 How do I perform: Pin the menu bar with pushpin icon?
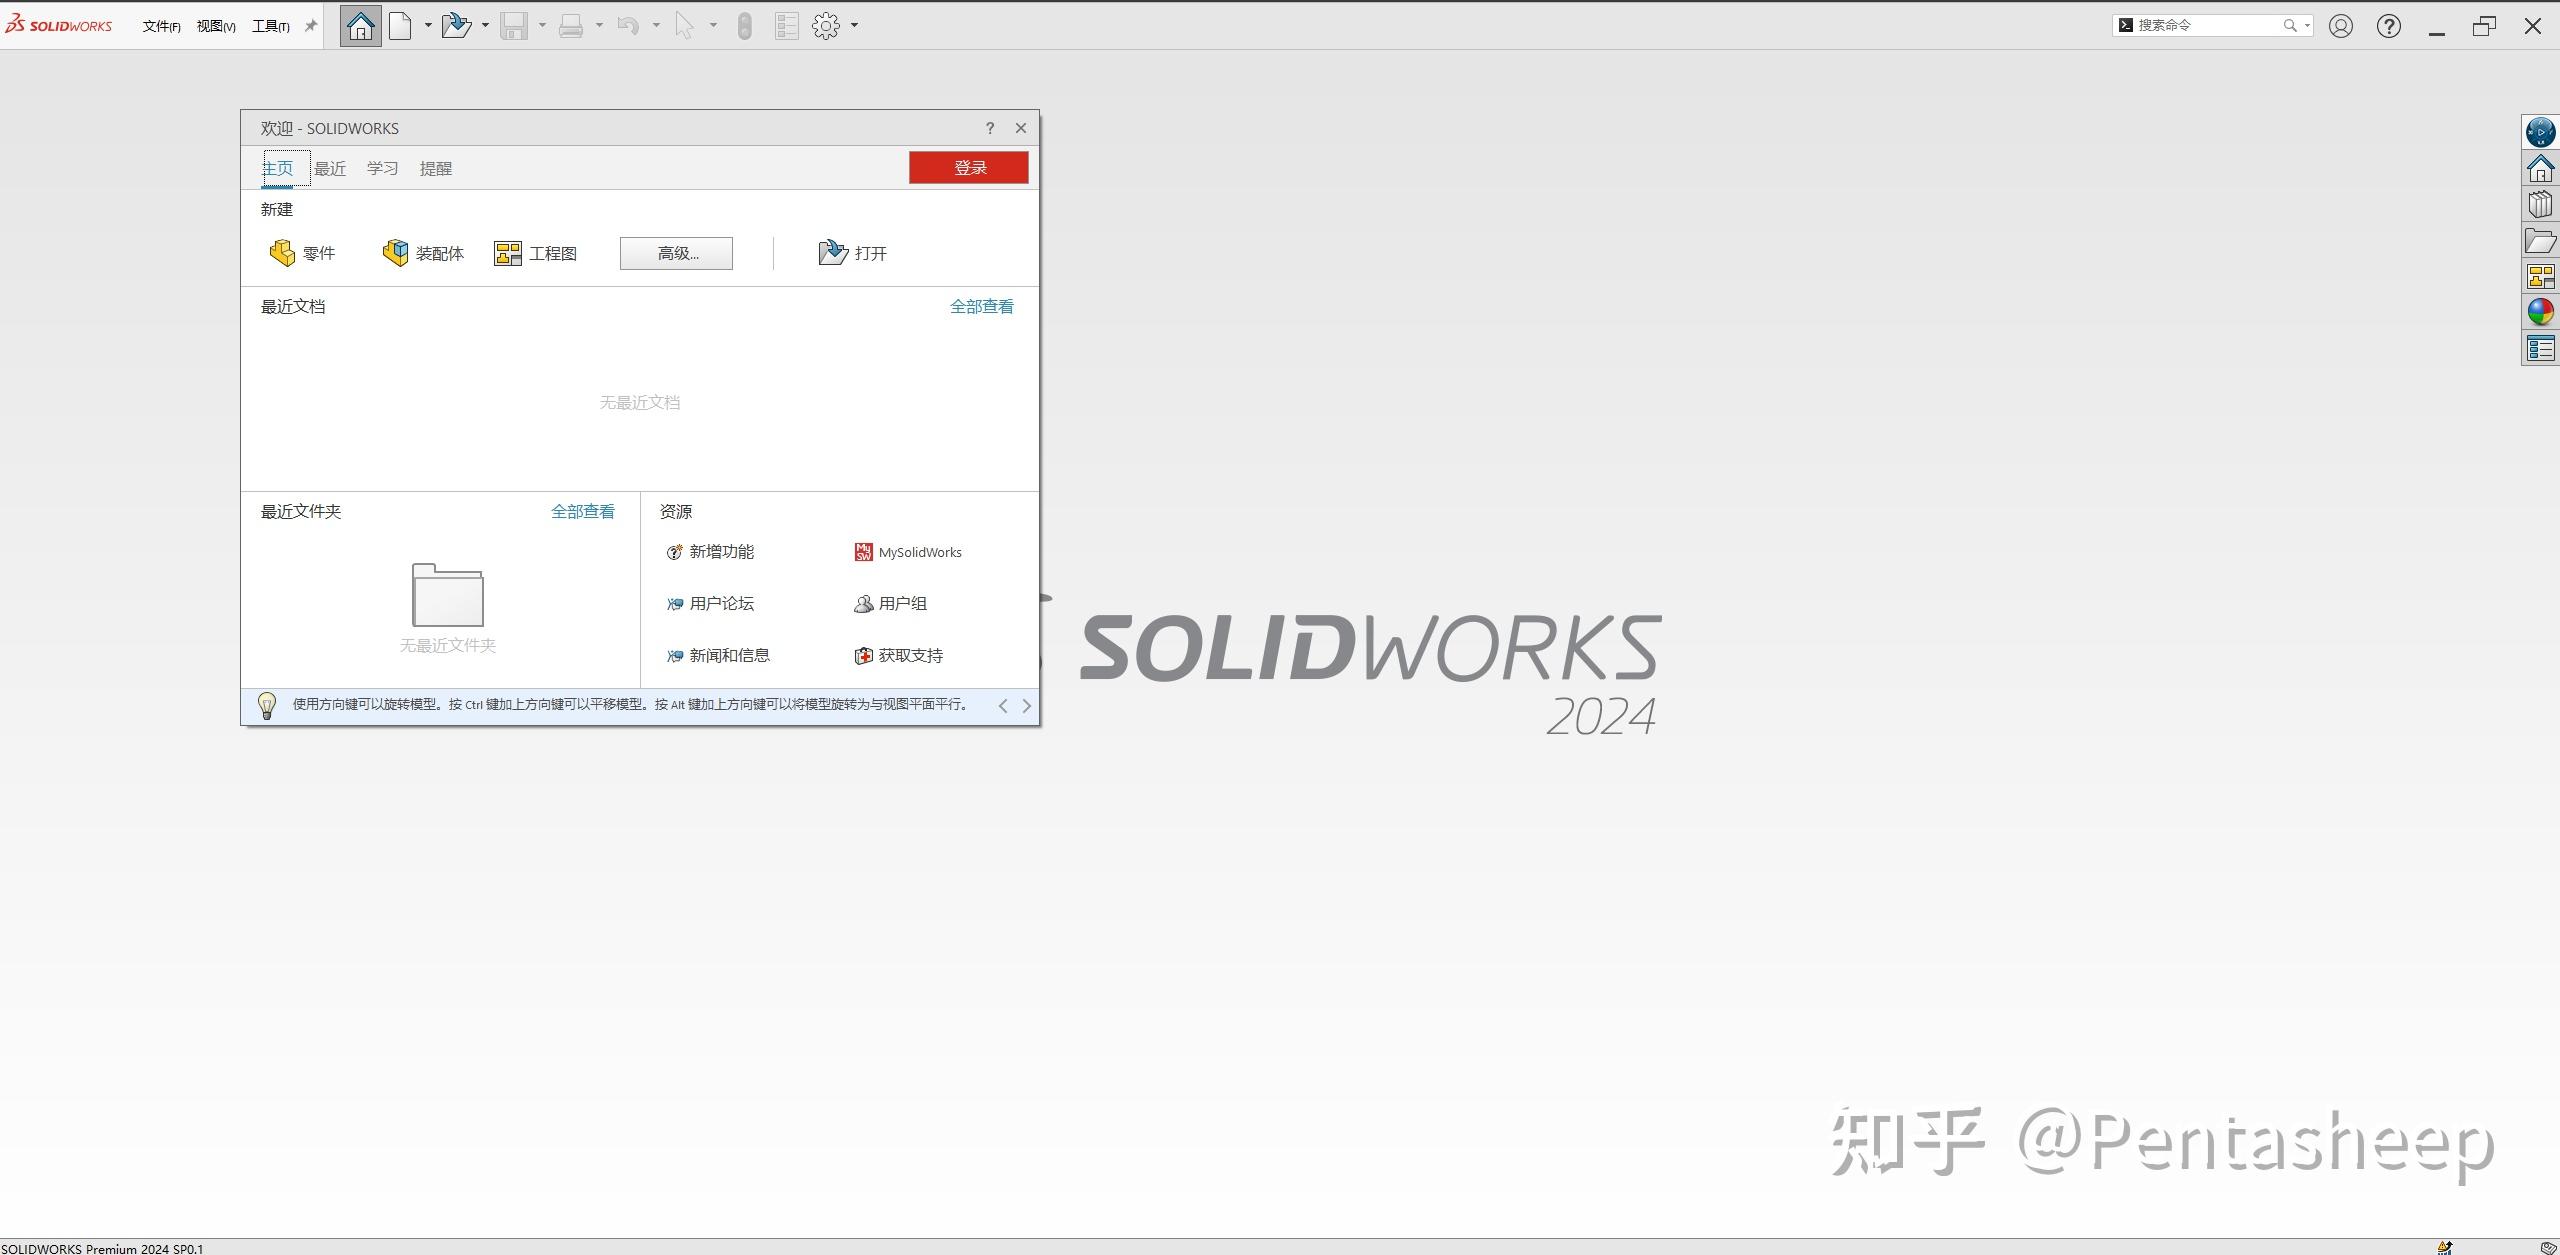coord(311,26)
